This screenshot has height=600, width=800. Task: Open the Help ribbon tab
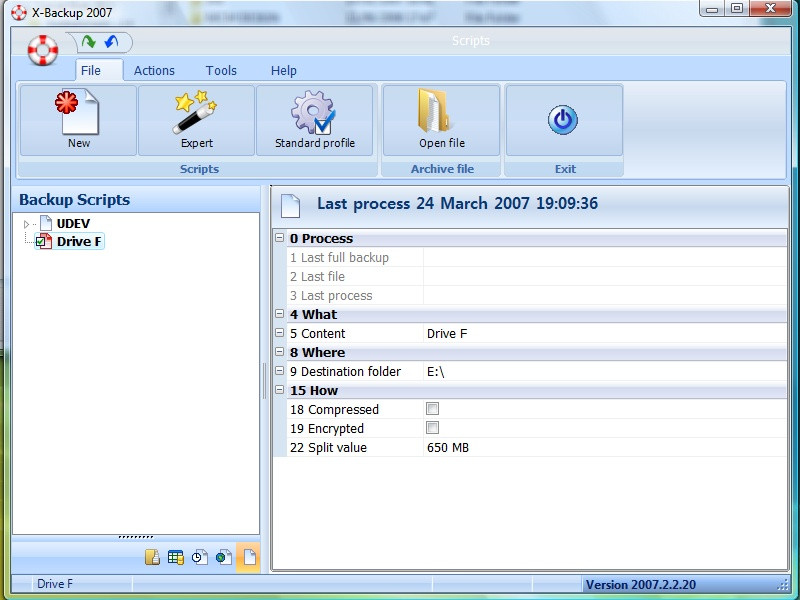click(284, 70)
